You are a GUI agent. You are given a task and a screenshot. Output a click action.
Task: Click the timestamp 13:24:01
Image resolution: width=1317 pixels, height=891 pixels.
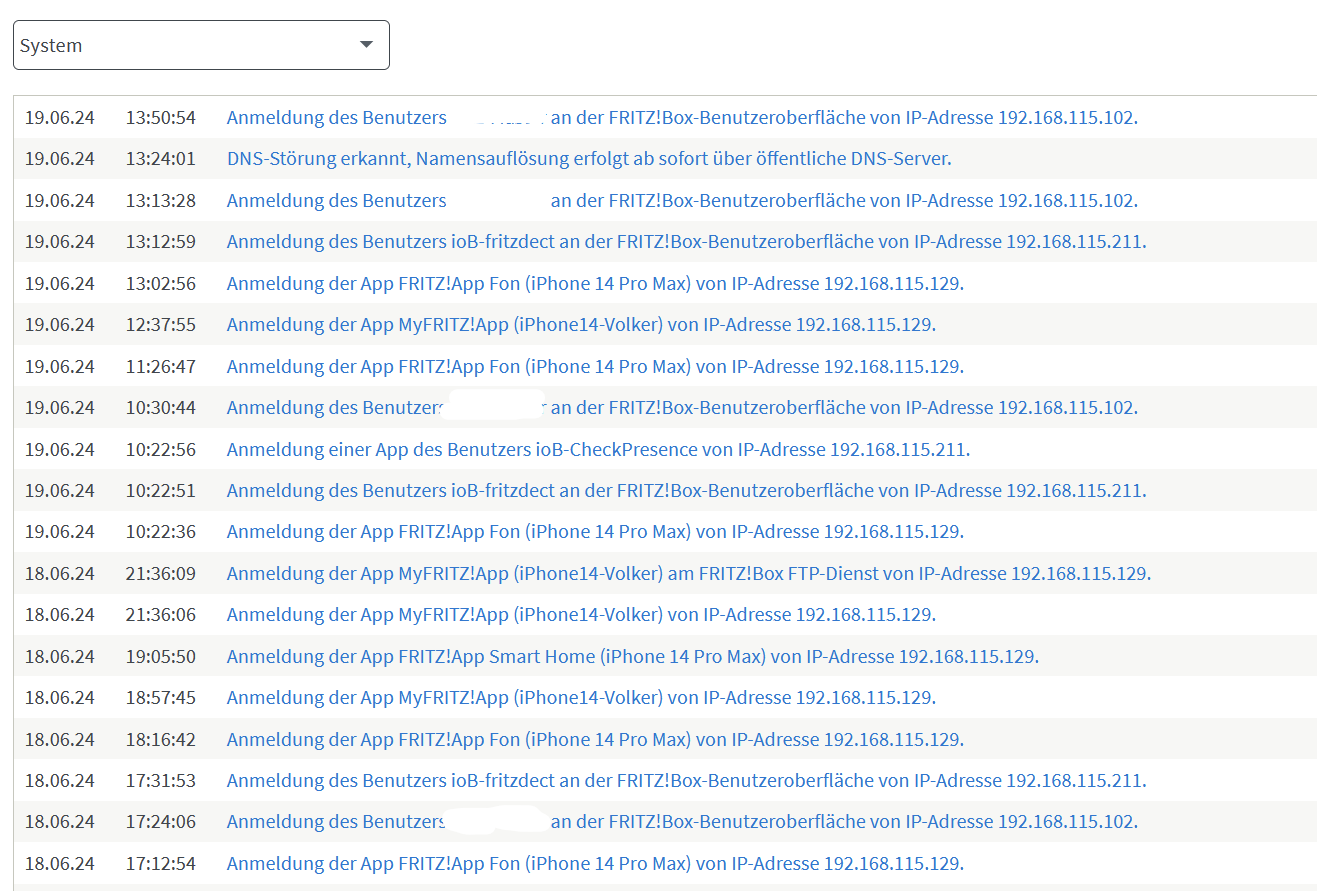[161, 159]
